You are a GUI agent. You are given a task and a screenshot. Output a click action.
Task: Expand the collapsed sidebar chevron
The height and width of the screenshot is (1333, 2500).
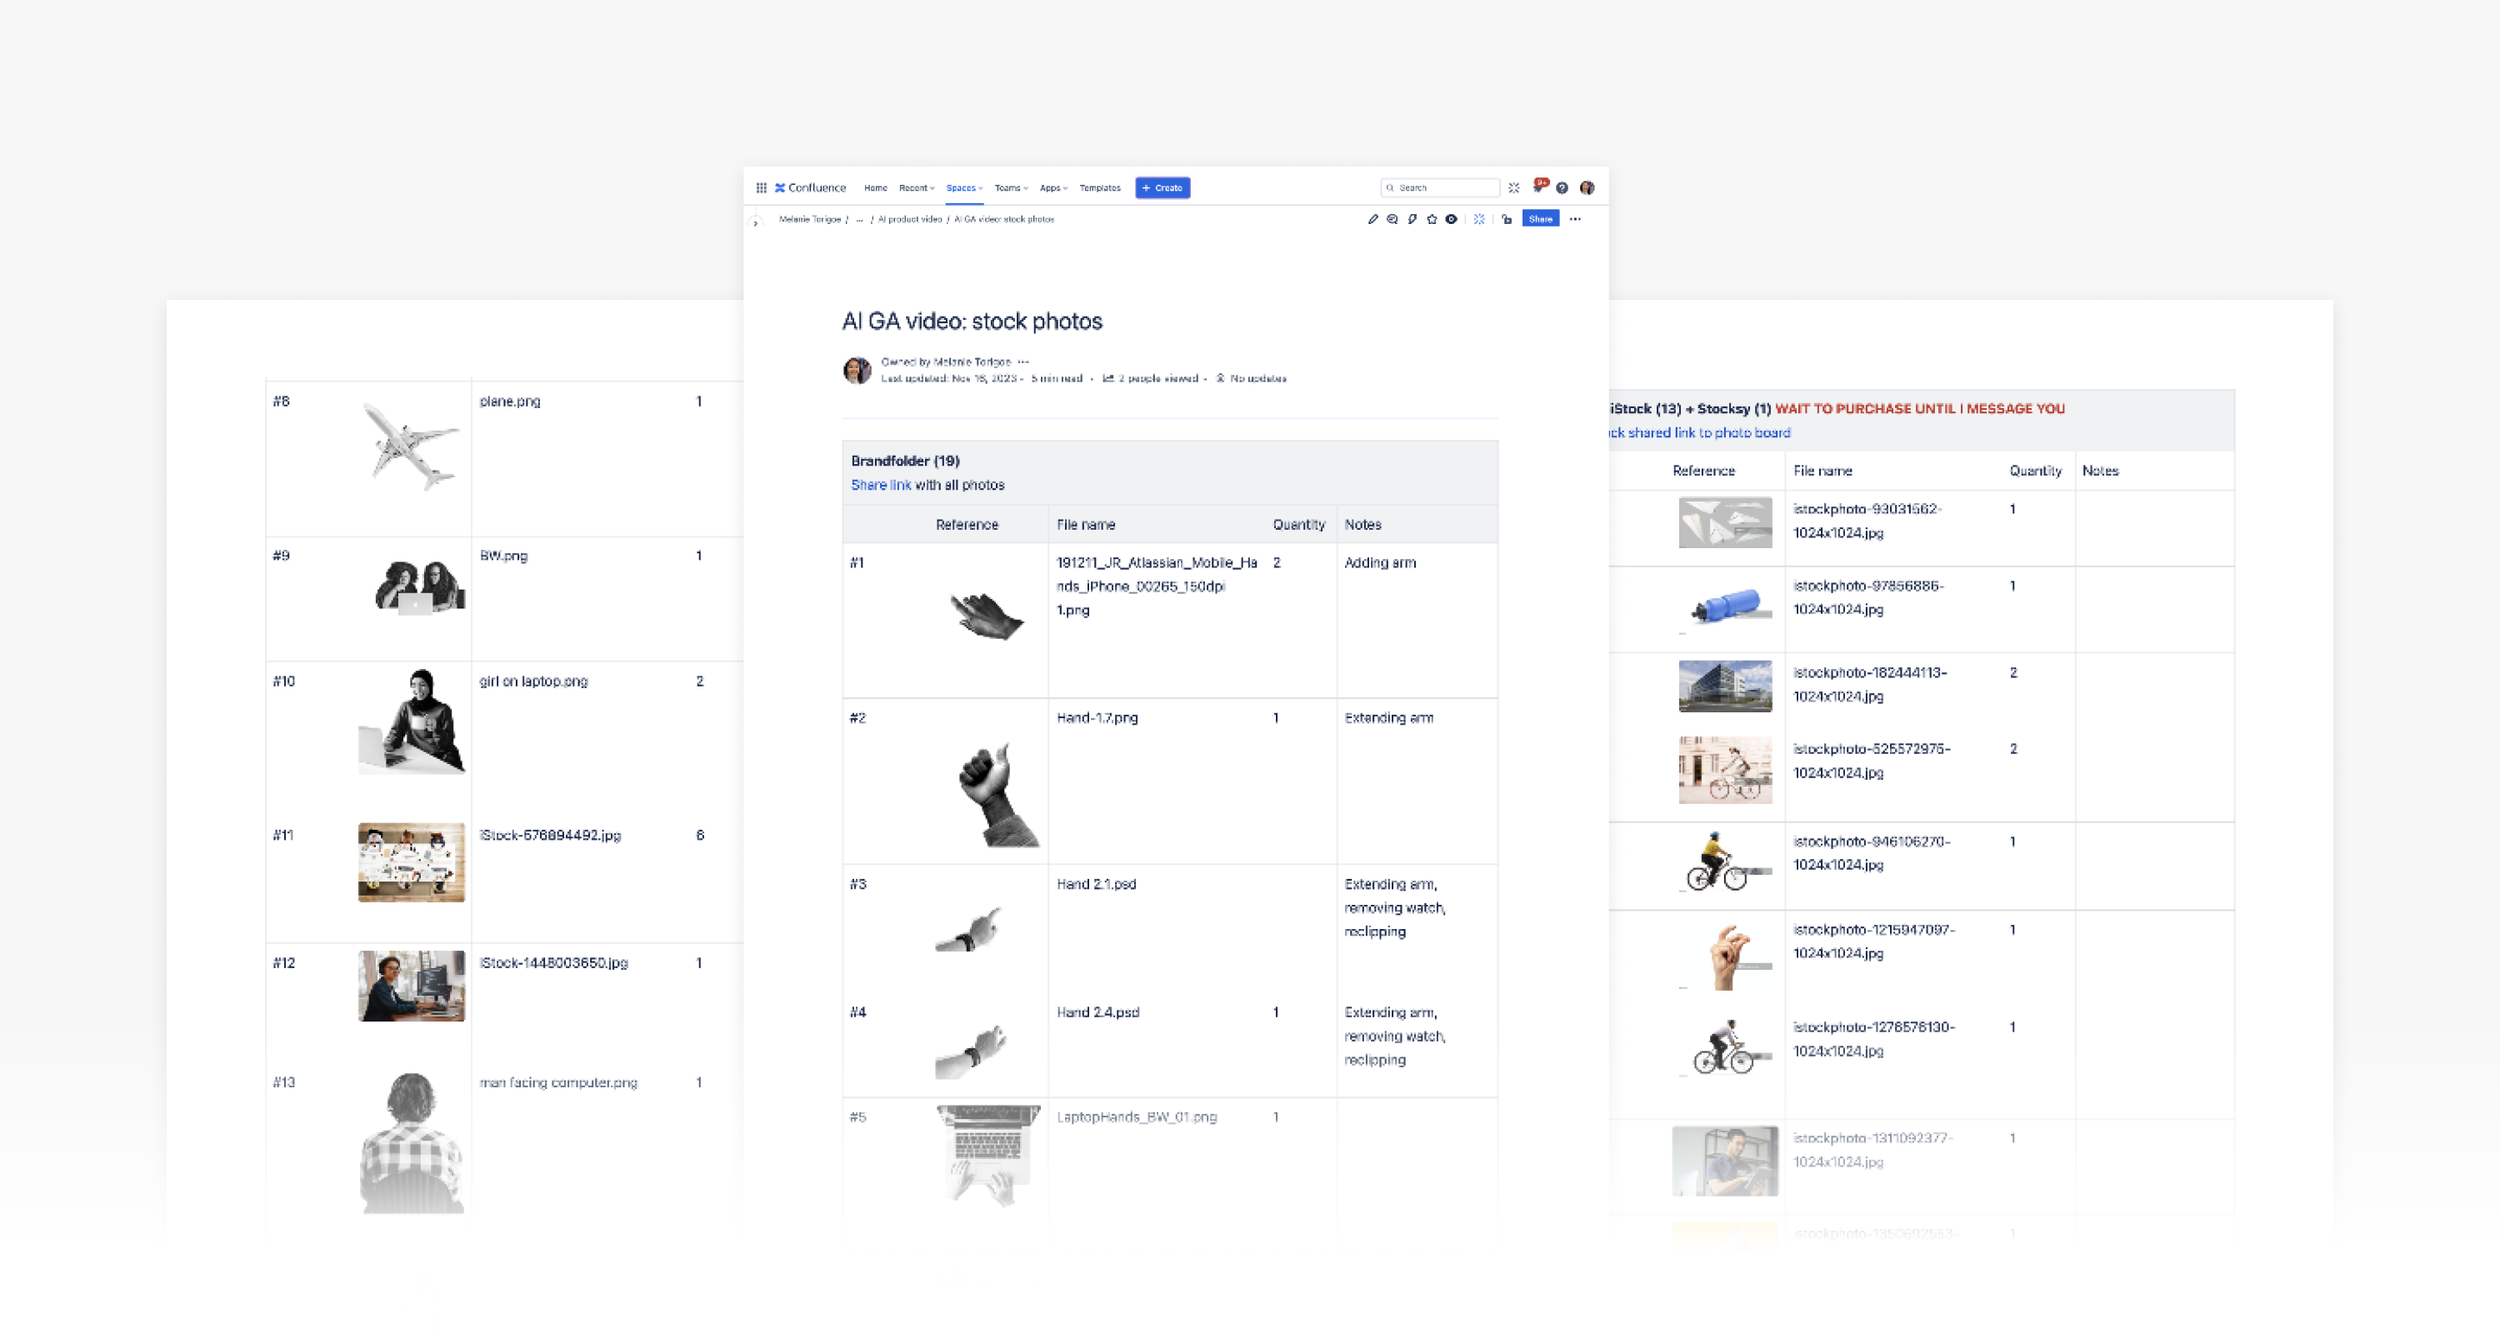click(x=756, y=222)
